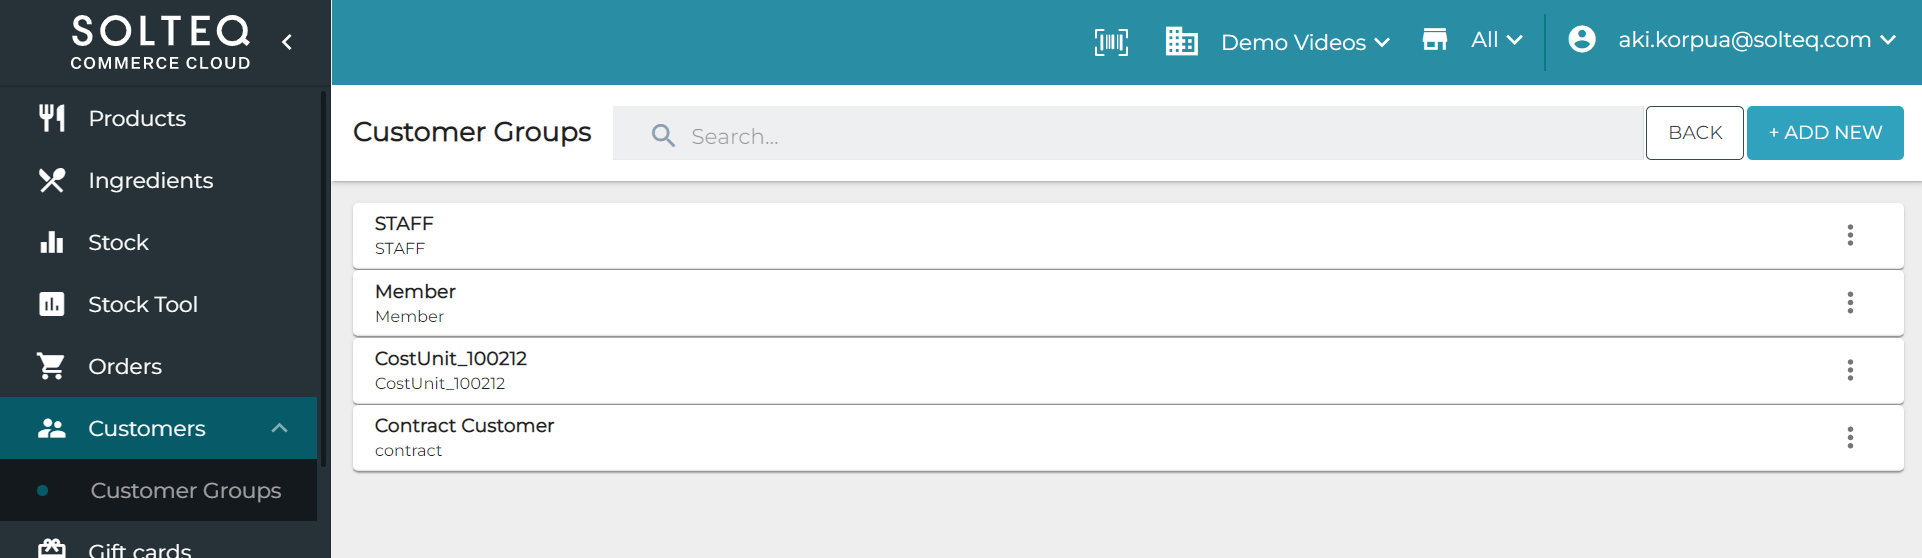Click the Products fork-and-knife icon
This screenshot has height=558, width=1922.
coord(52,118)
